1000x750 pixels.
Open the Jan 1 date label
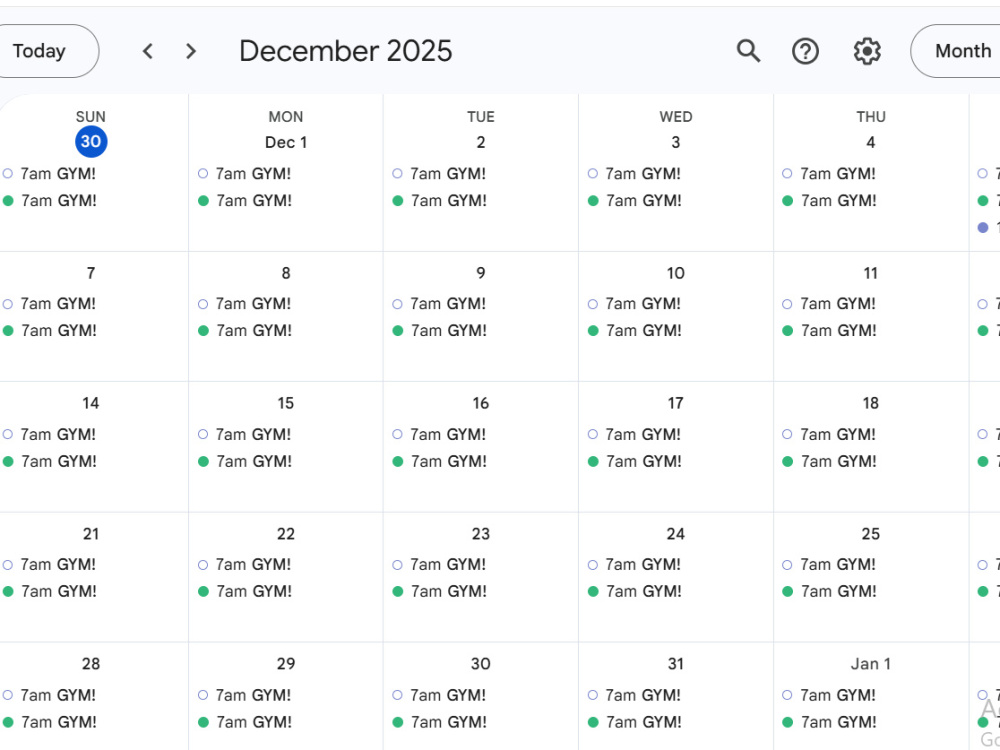pyautogui.click(x=871, y=664)
